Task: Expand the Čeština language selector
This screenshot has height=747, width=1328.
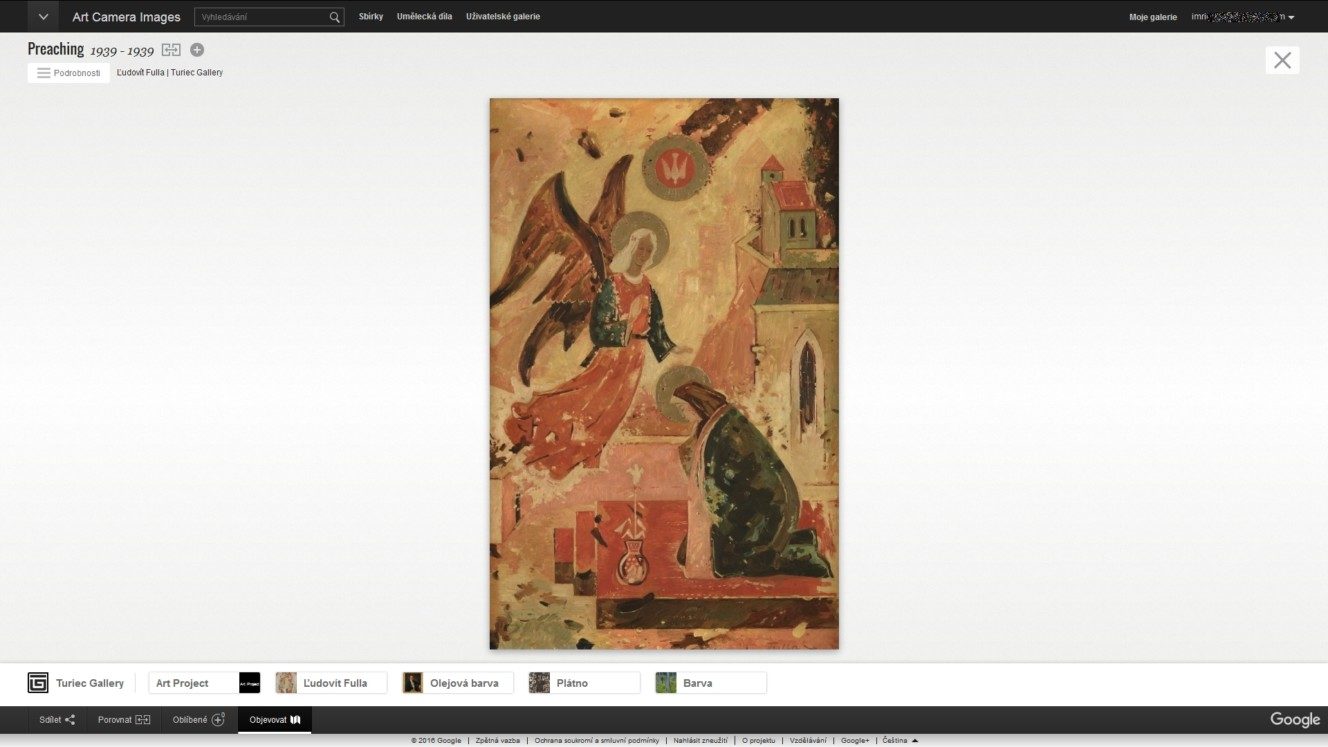Action: tap(900, 741)
